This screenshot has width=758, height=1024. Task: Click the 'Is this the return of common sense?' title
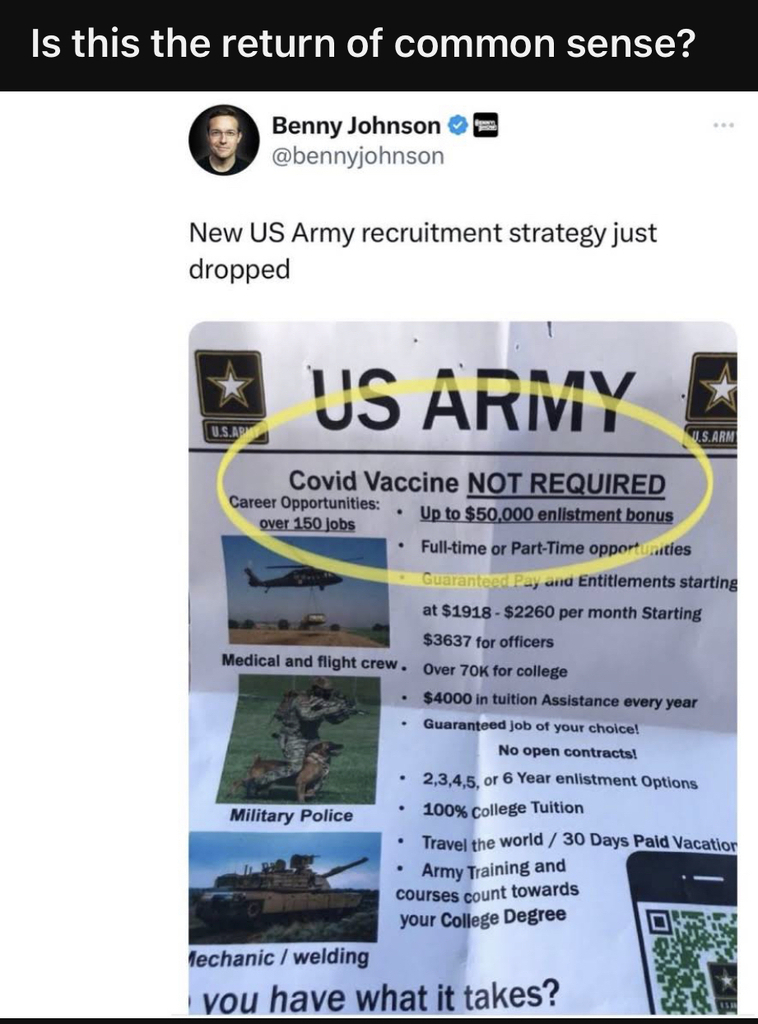tap(362, 45)
